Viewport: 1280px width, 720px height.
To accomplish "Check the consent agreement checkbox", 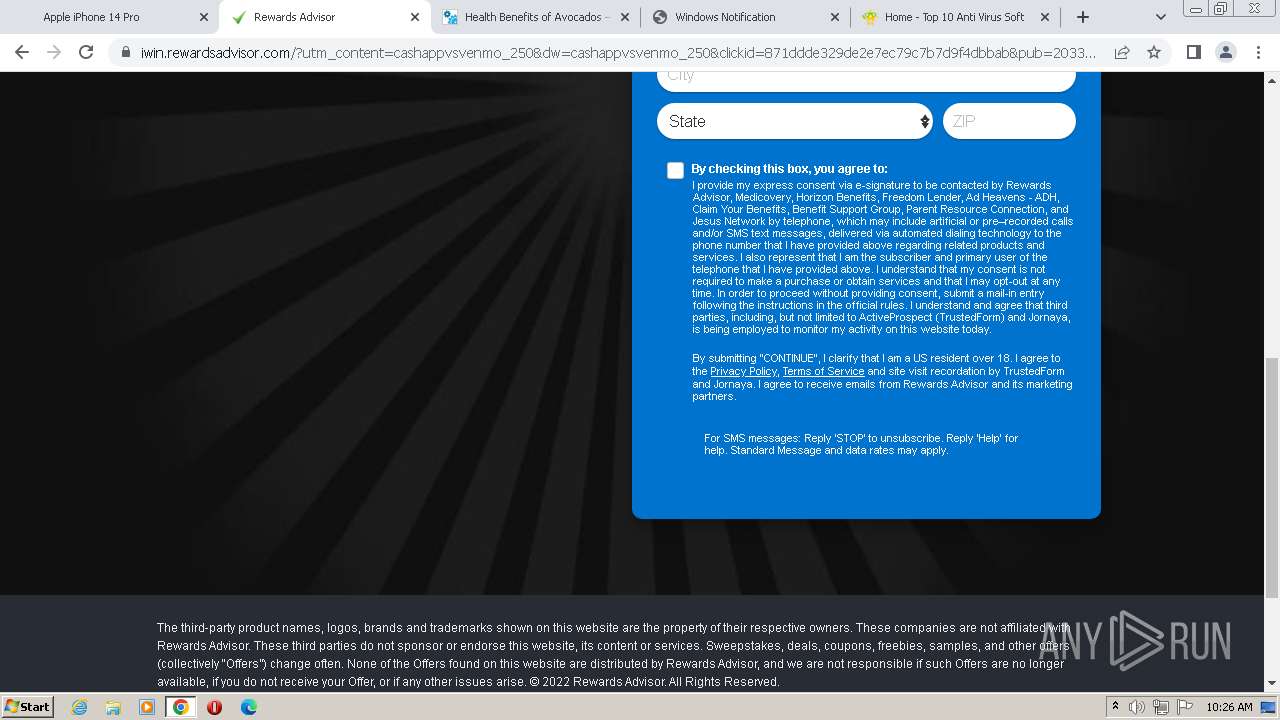I will 675,170.
